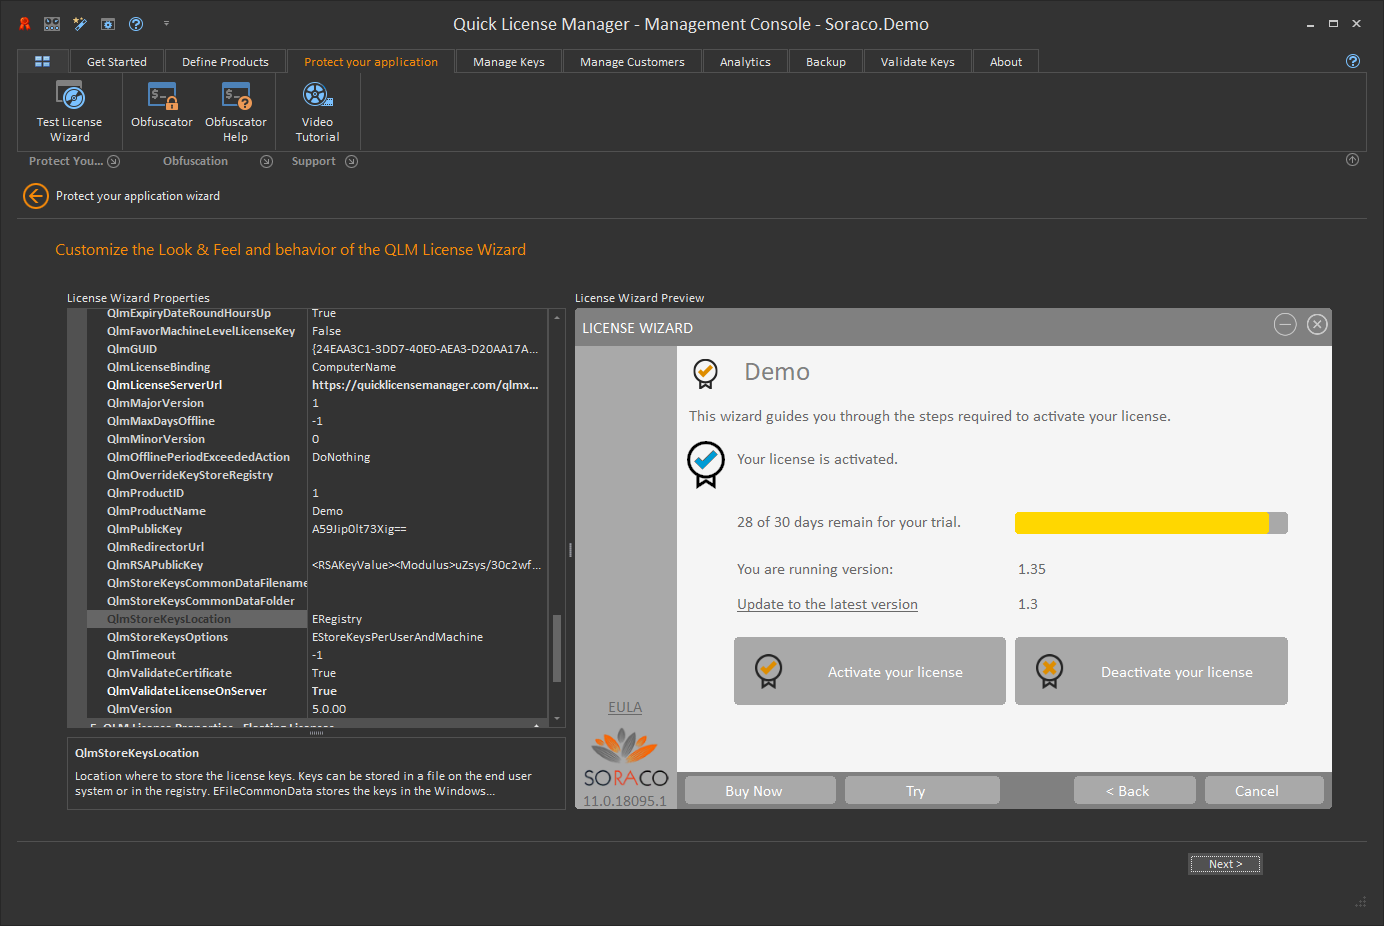Open the Obfuscator tool
Screen dimensions: 1384x926
tap(162, 104)
